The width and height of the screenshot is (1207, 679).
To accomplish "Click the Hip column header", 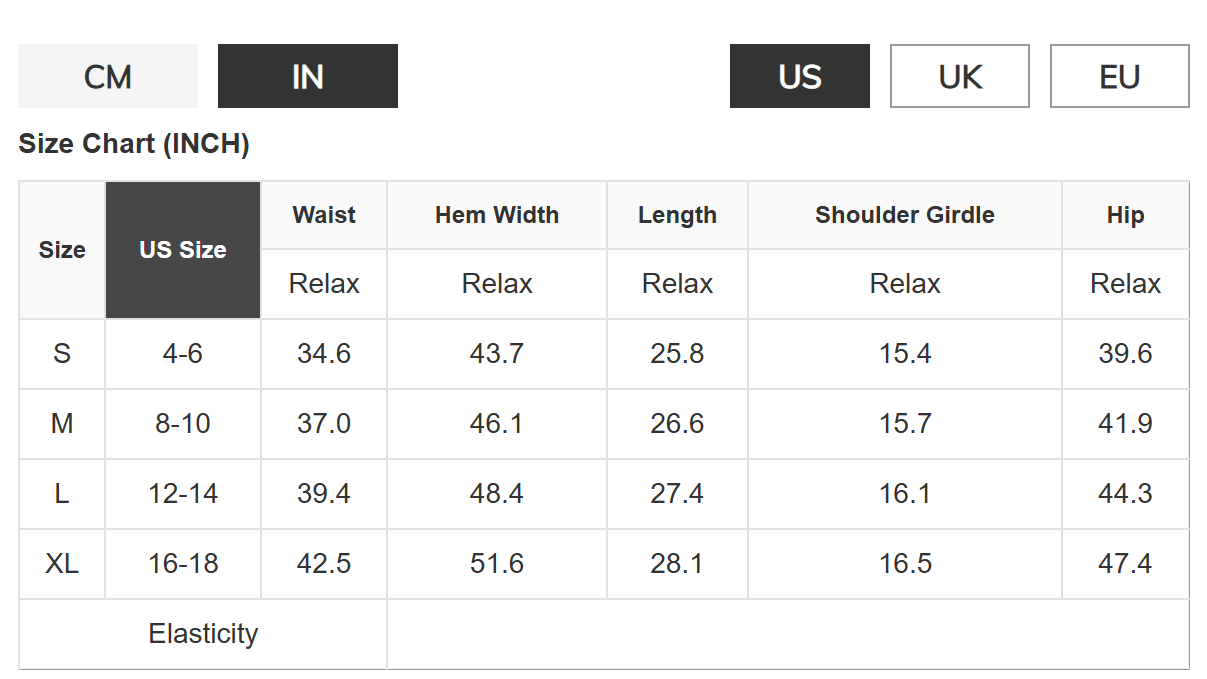I will (x=1125, y=215).
